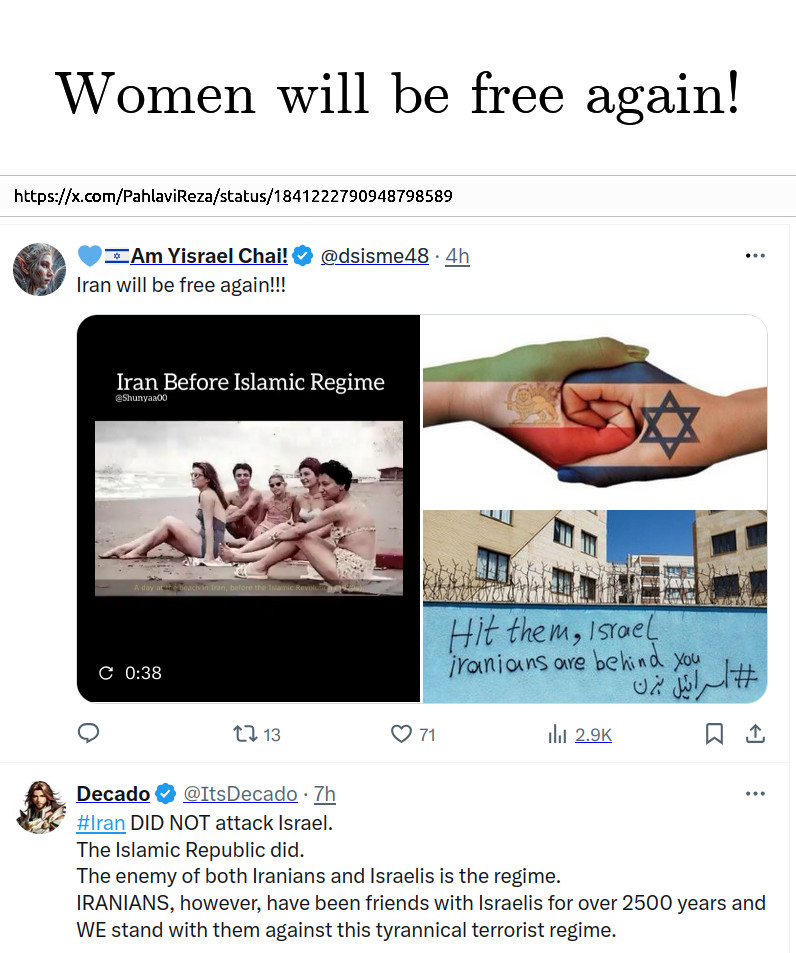The height and width of the screenshot is (953, 796).
Task: Open more options for the dsisme48 tweet
Action: tap(755, 256)
